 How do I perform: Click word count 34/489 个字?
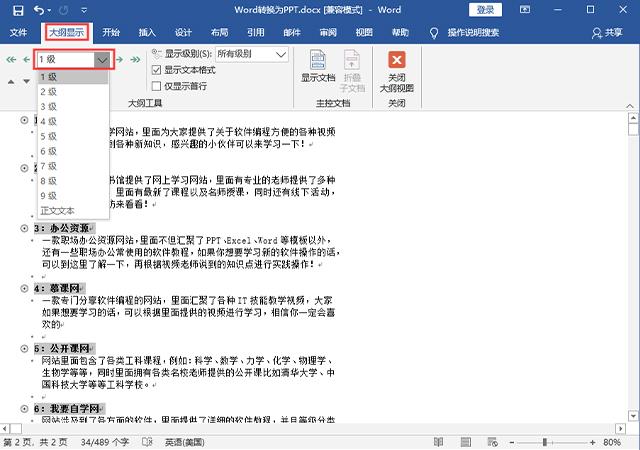tap(104, 442)
